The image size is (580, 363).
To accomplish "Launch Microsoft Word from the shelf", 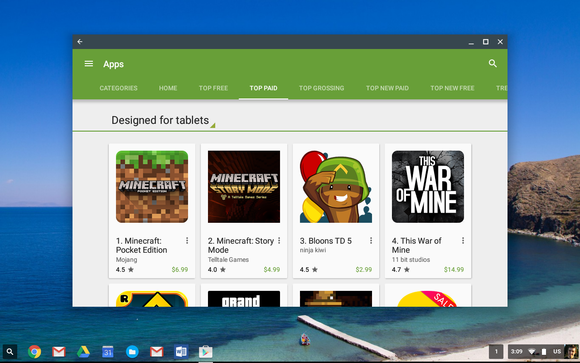I will coord(181,352).
